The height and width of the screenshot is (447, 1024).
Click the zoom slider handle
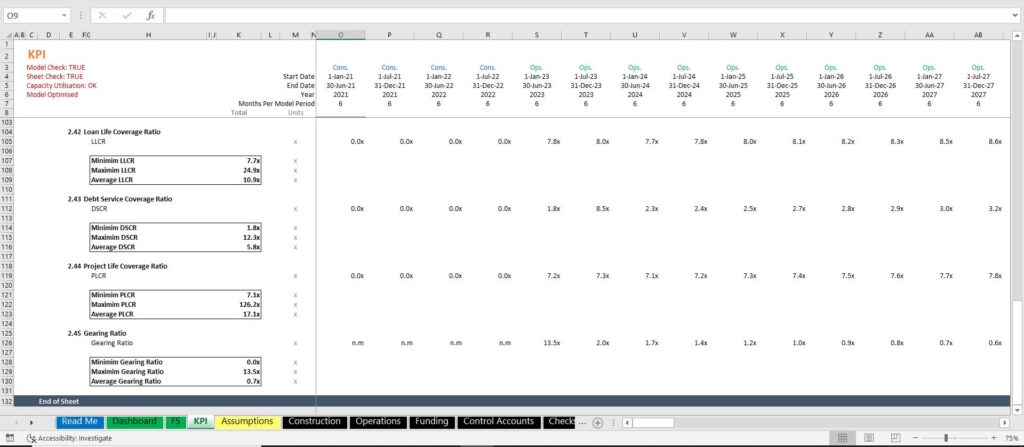click(x=946, y=438)
